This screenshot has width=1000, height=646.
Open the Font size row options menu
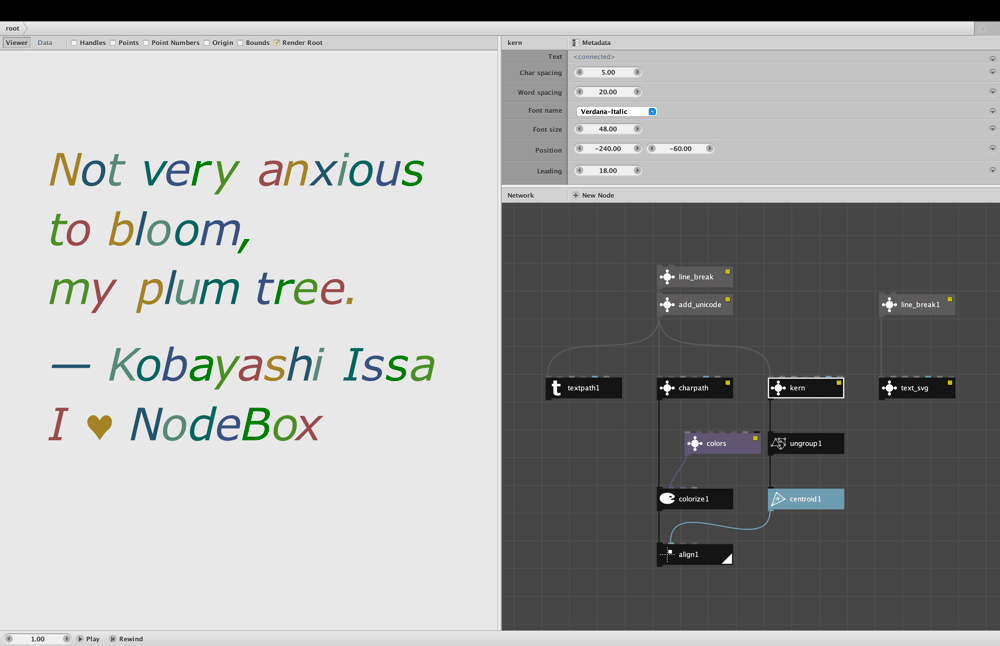click(992, 129)
